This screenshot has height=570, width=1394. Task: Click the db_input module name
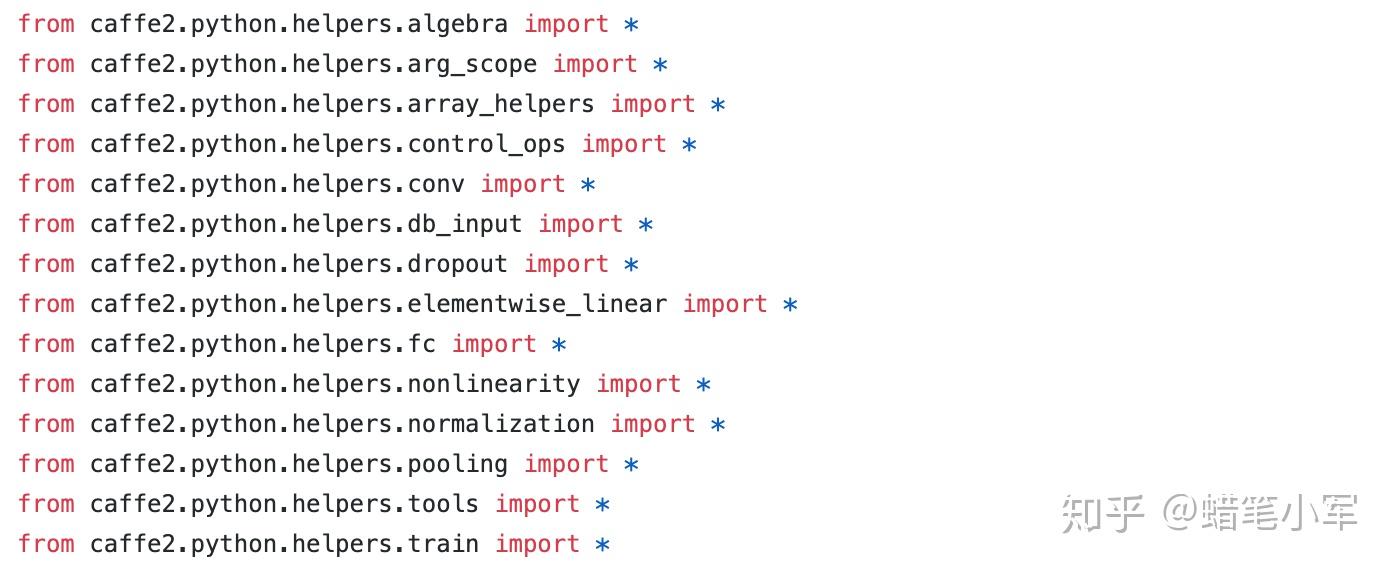pos(464,224)
